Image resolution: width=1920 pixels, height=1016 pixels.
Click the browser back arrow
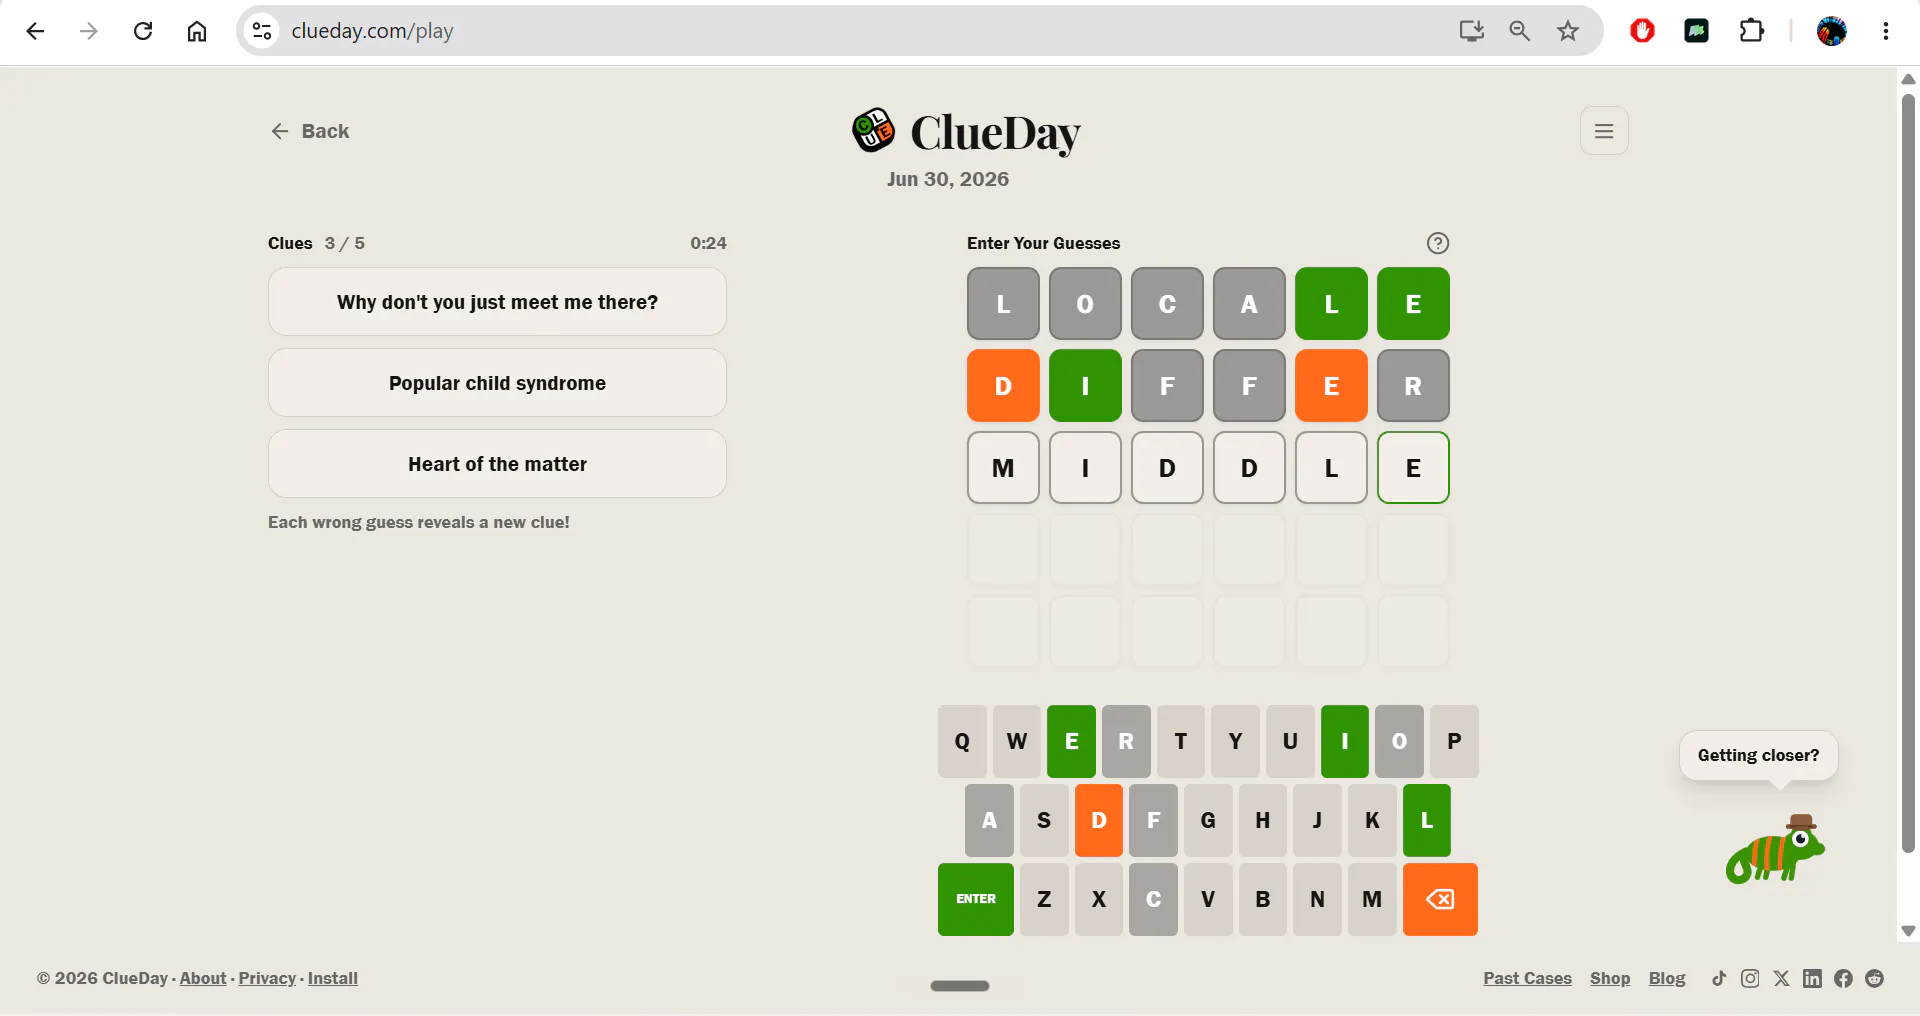pos(35,31)
